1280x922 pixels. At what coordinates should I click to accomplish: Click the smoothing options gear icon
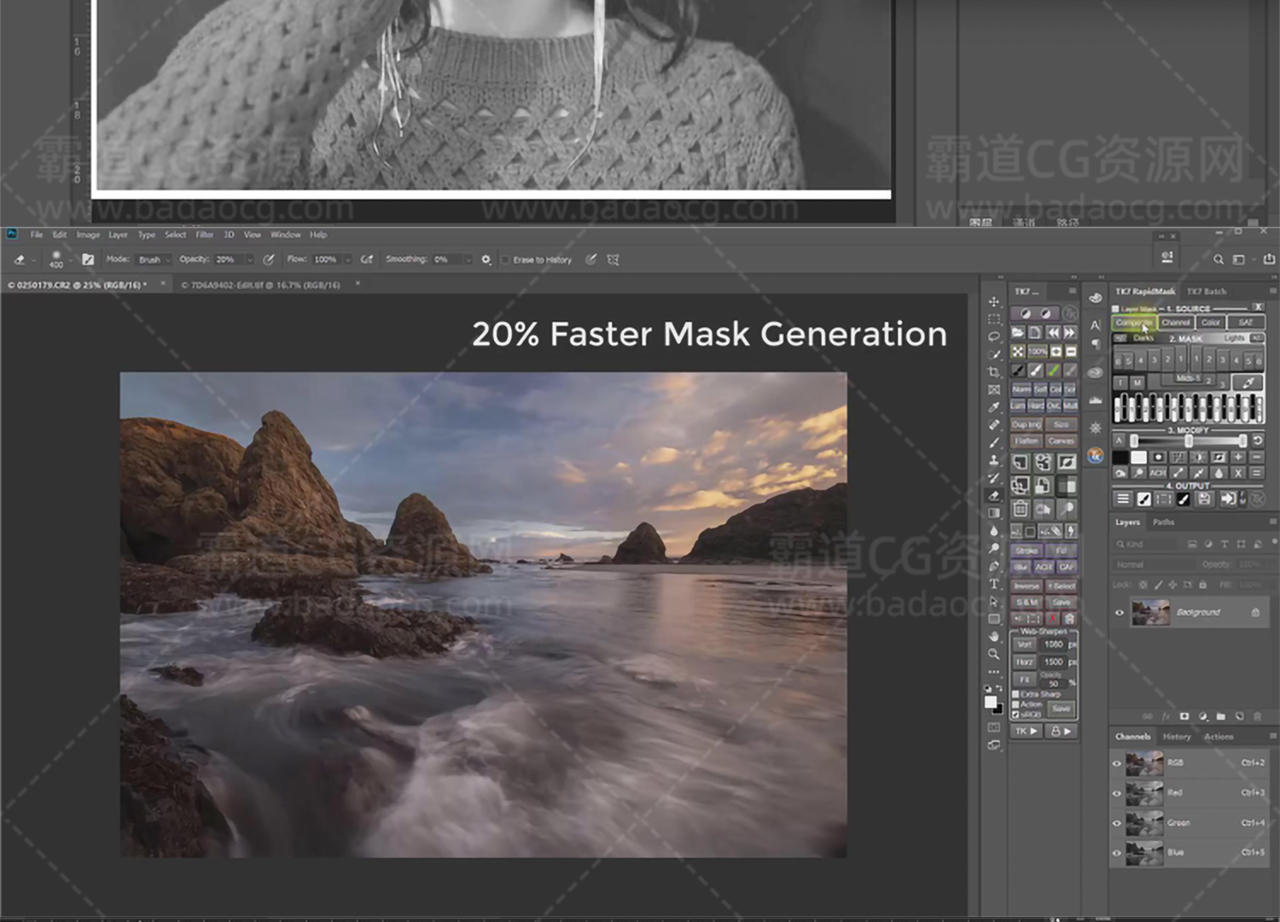point(486,259)
